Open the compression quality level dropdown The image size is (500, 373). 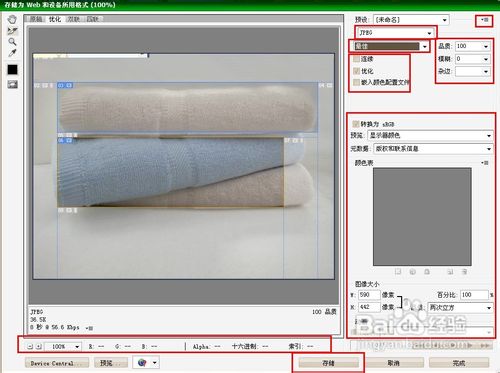[x=391, y=46]
